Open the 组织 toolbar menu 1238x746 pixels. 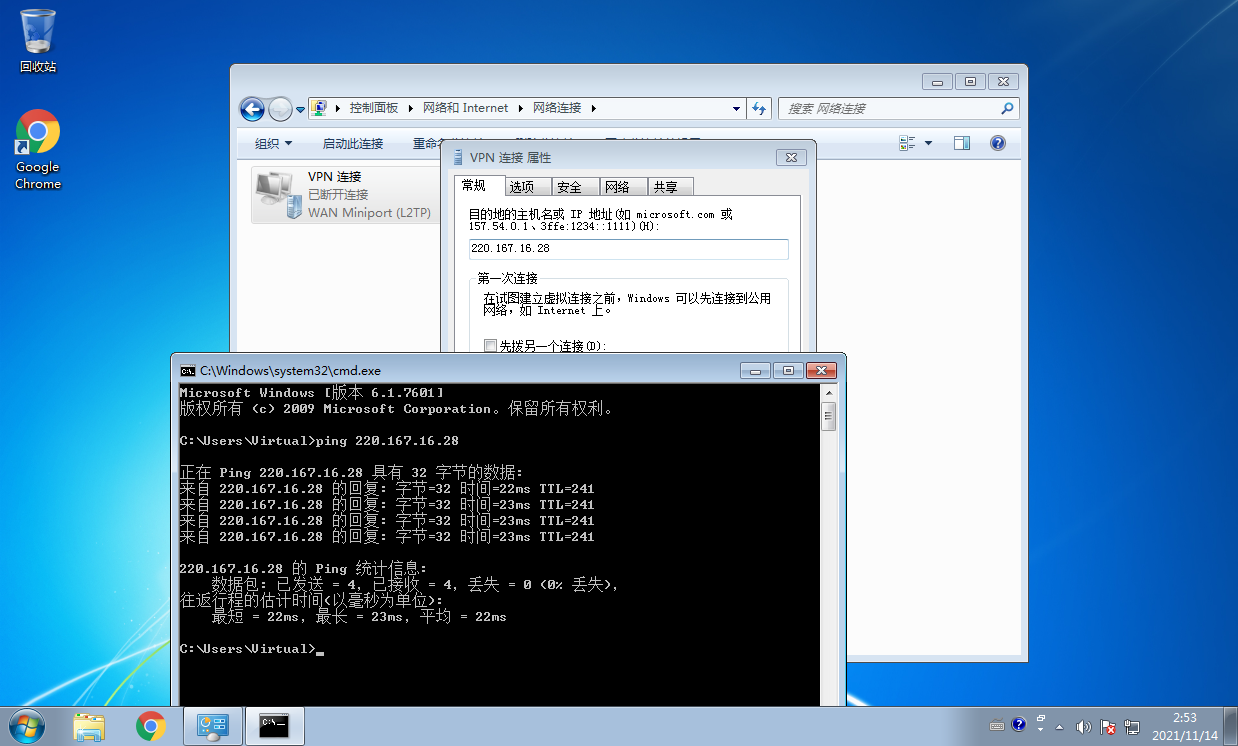273,143
